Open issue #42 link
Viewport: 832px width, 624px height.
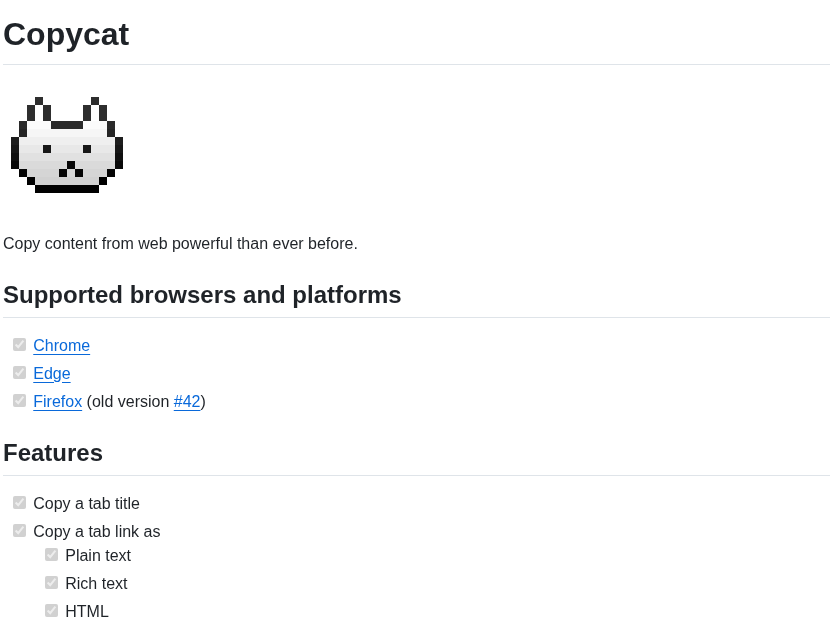(187, 402)
